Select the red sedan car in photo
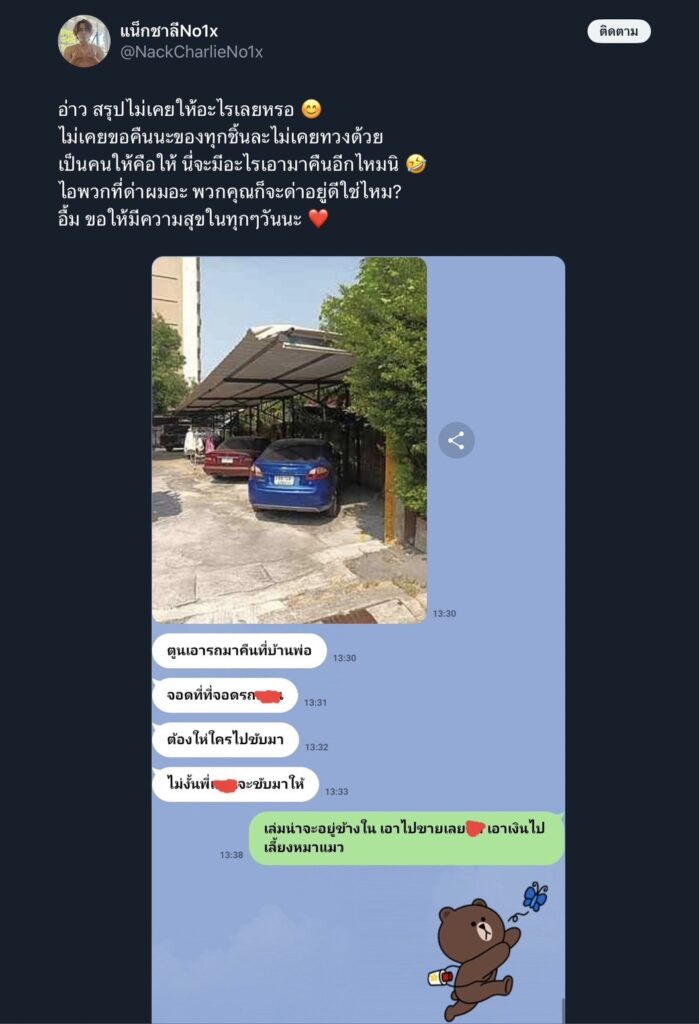This screenshot has height=1024, width=699. coord(230,457)
